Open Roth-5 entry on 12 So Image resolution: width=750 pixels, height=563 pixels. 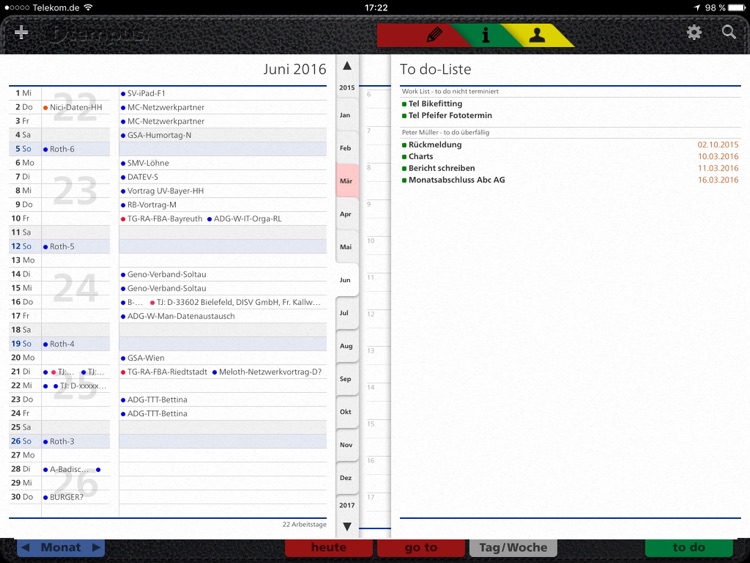click(59, 247)
